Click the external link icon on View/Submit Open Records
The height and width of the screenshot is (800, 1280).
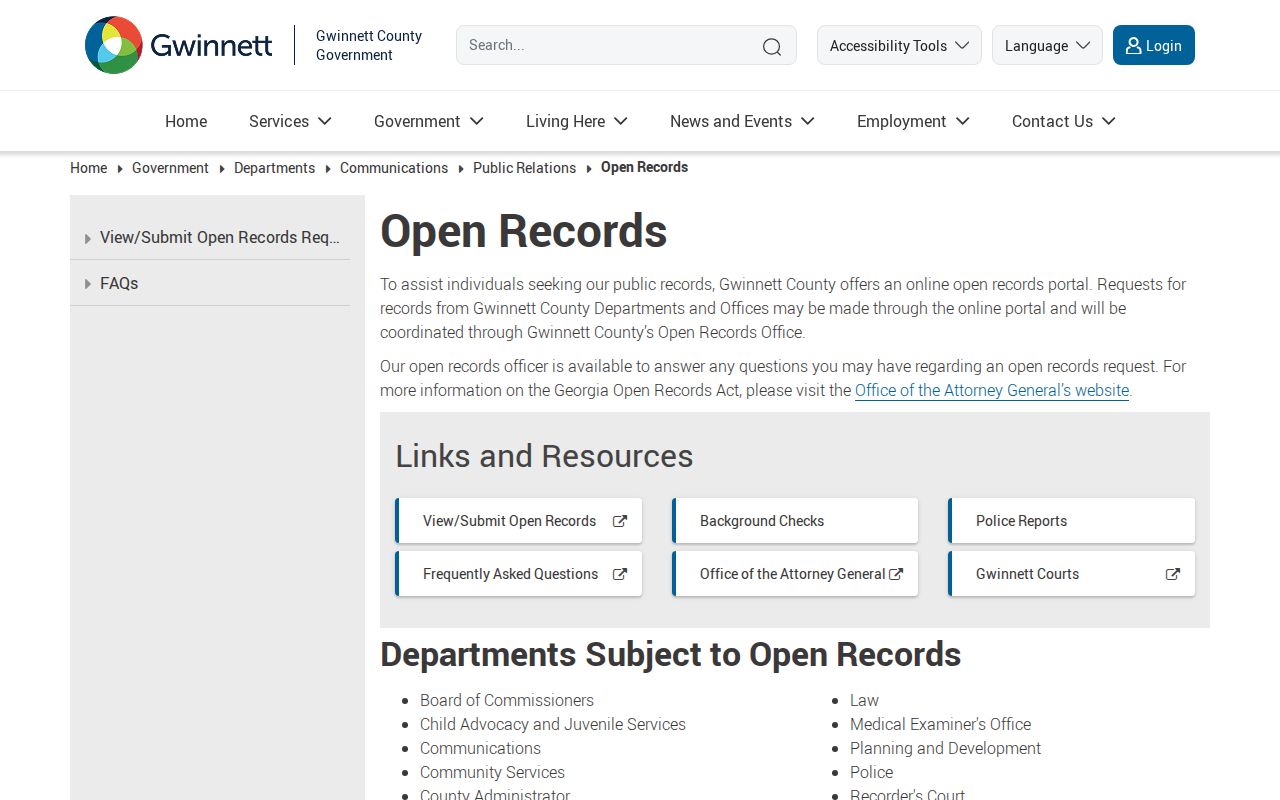click(x=620, y=521)
